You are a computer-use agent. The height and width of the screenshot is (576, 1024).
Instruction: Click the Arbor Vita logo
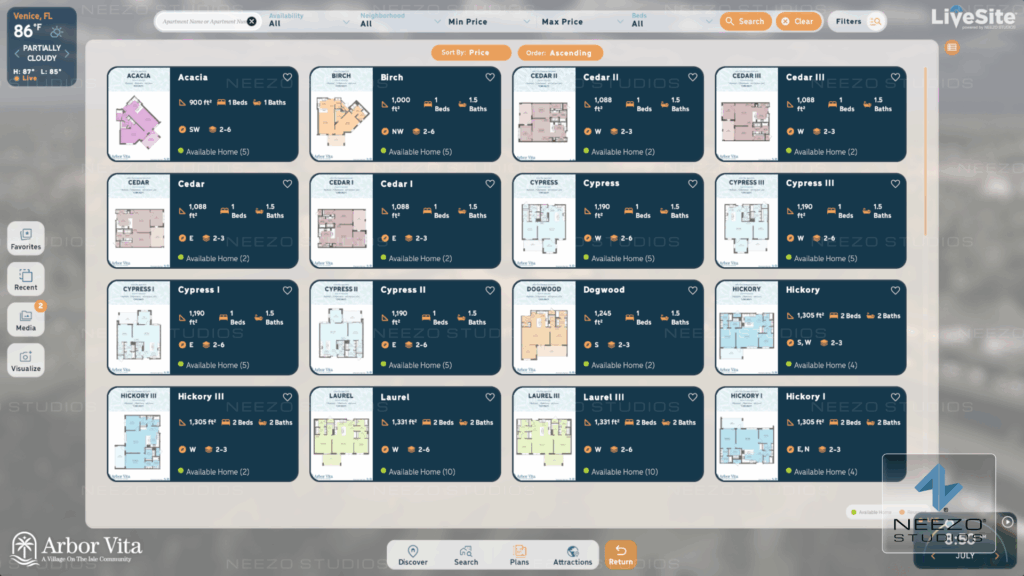(x=76, y=549)
